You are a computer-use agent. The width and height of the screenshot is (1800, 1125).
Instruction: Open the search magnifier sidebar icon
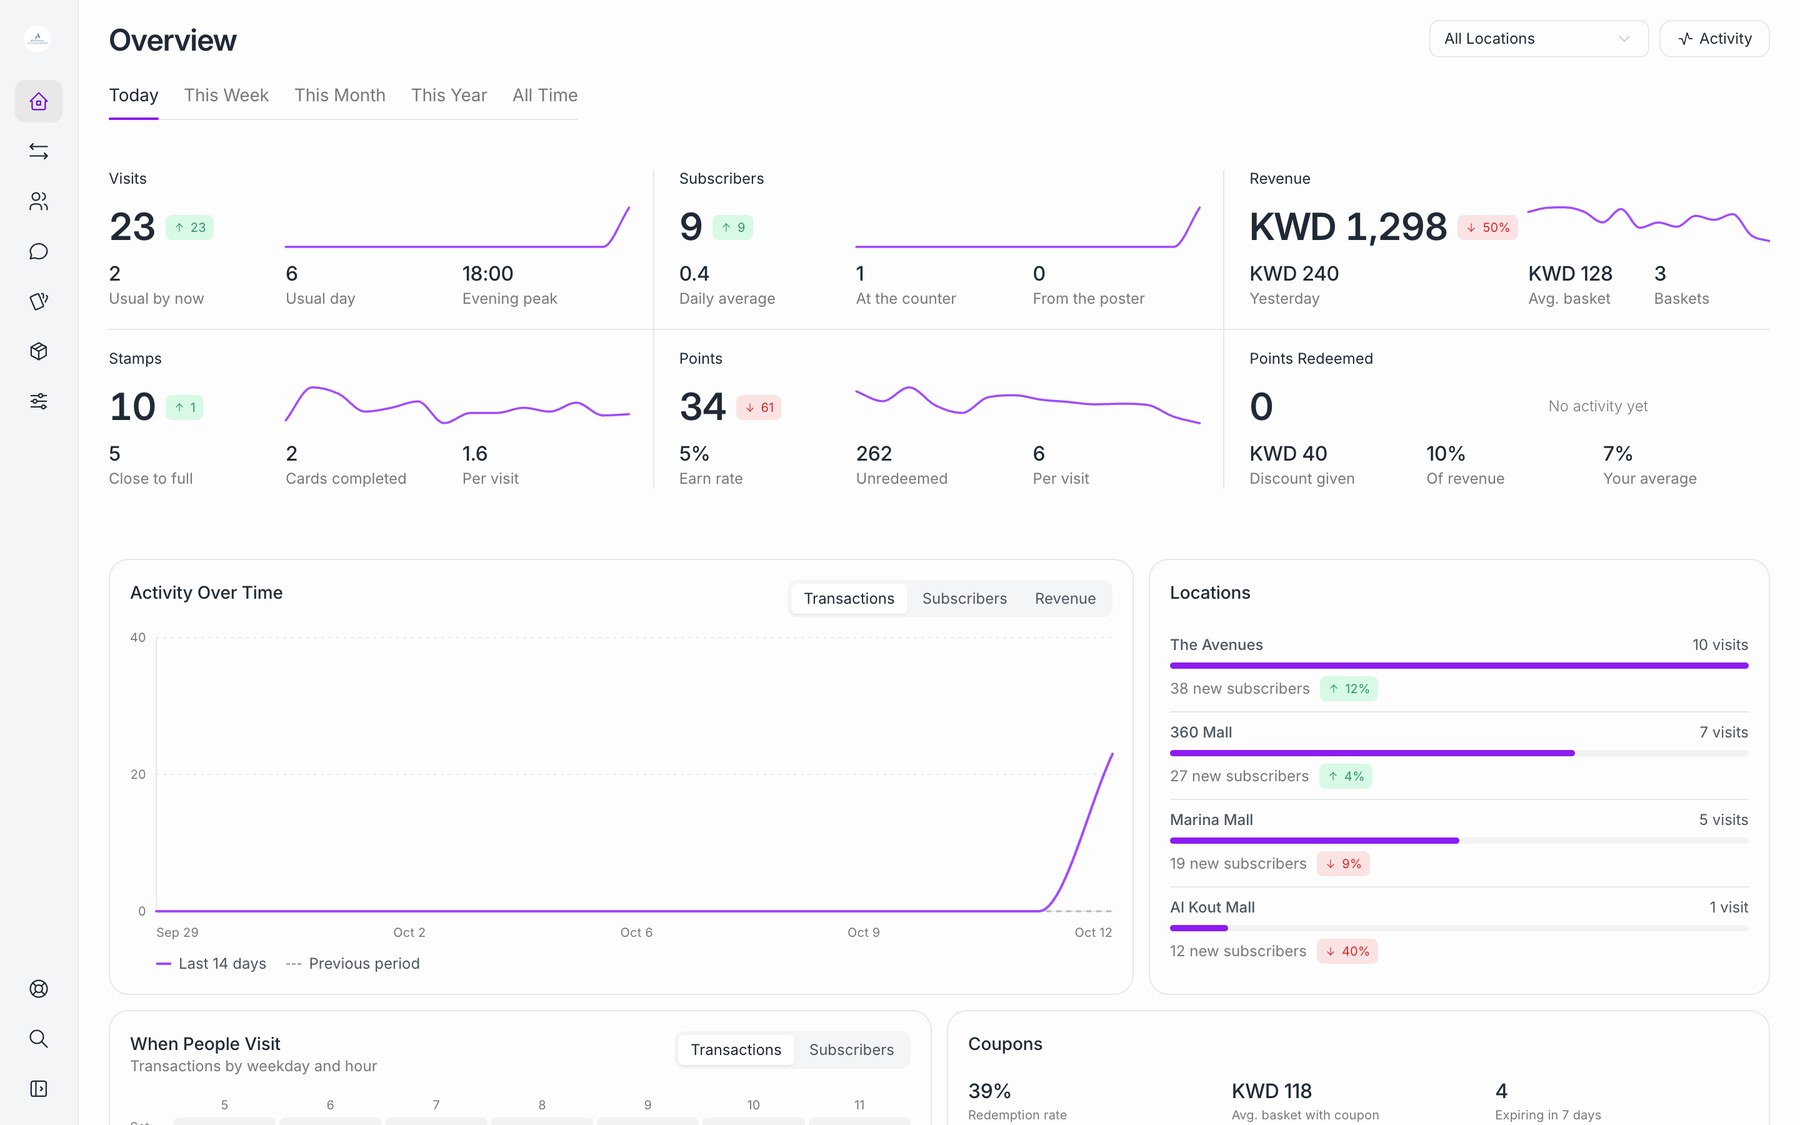tap(38, 1039)
